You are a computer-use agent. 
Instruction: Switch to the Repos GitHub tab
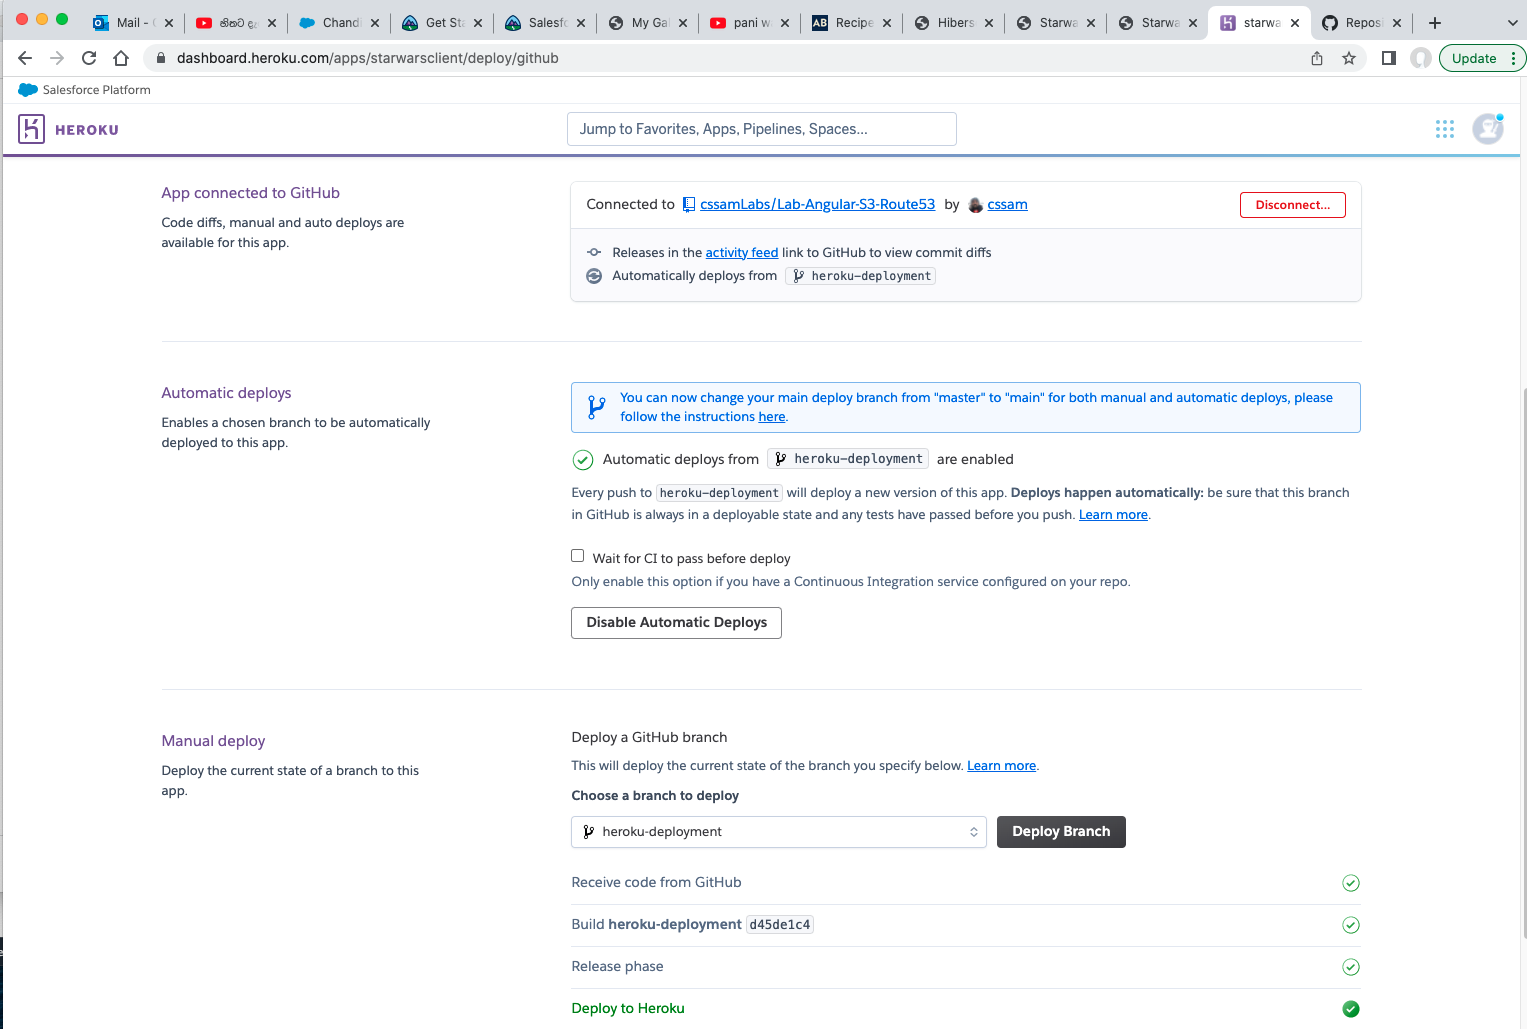point(1364,22)
